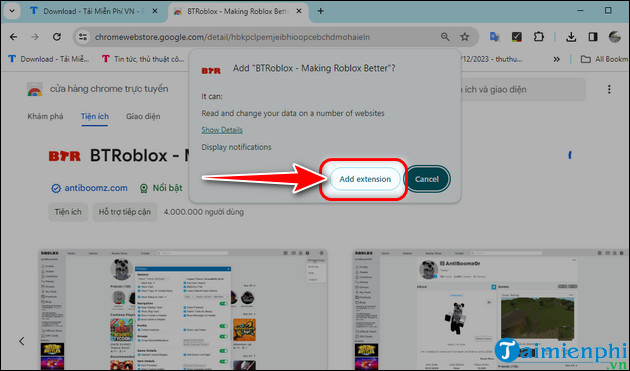Open the Extensions puzzle-piece menu

tap(538, 37)
